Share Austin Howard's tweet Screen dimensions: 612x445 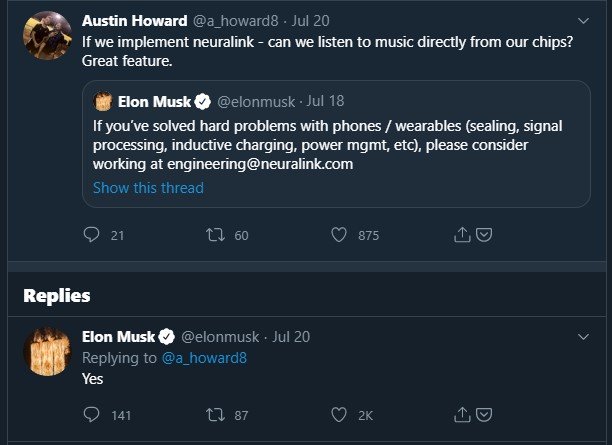point(463,235)
